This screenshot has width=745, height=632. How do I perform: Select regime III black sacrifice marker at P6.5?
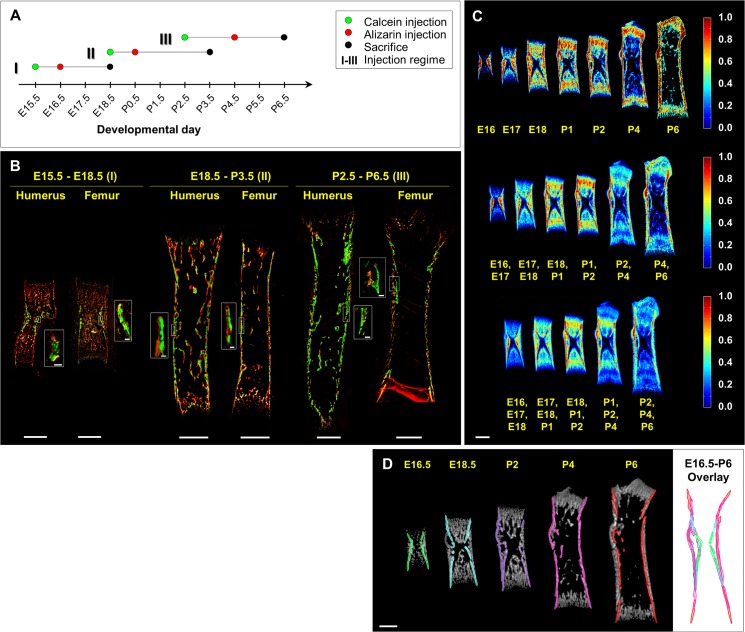pos(284,37)
